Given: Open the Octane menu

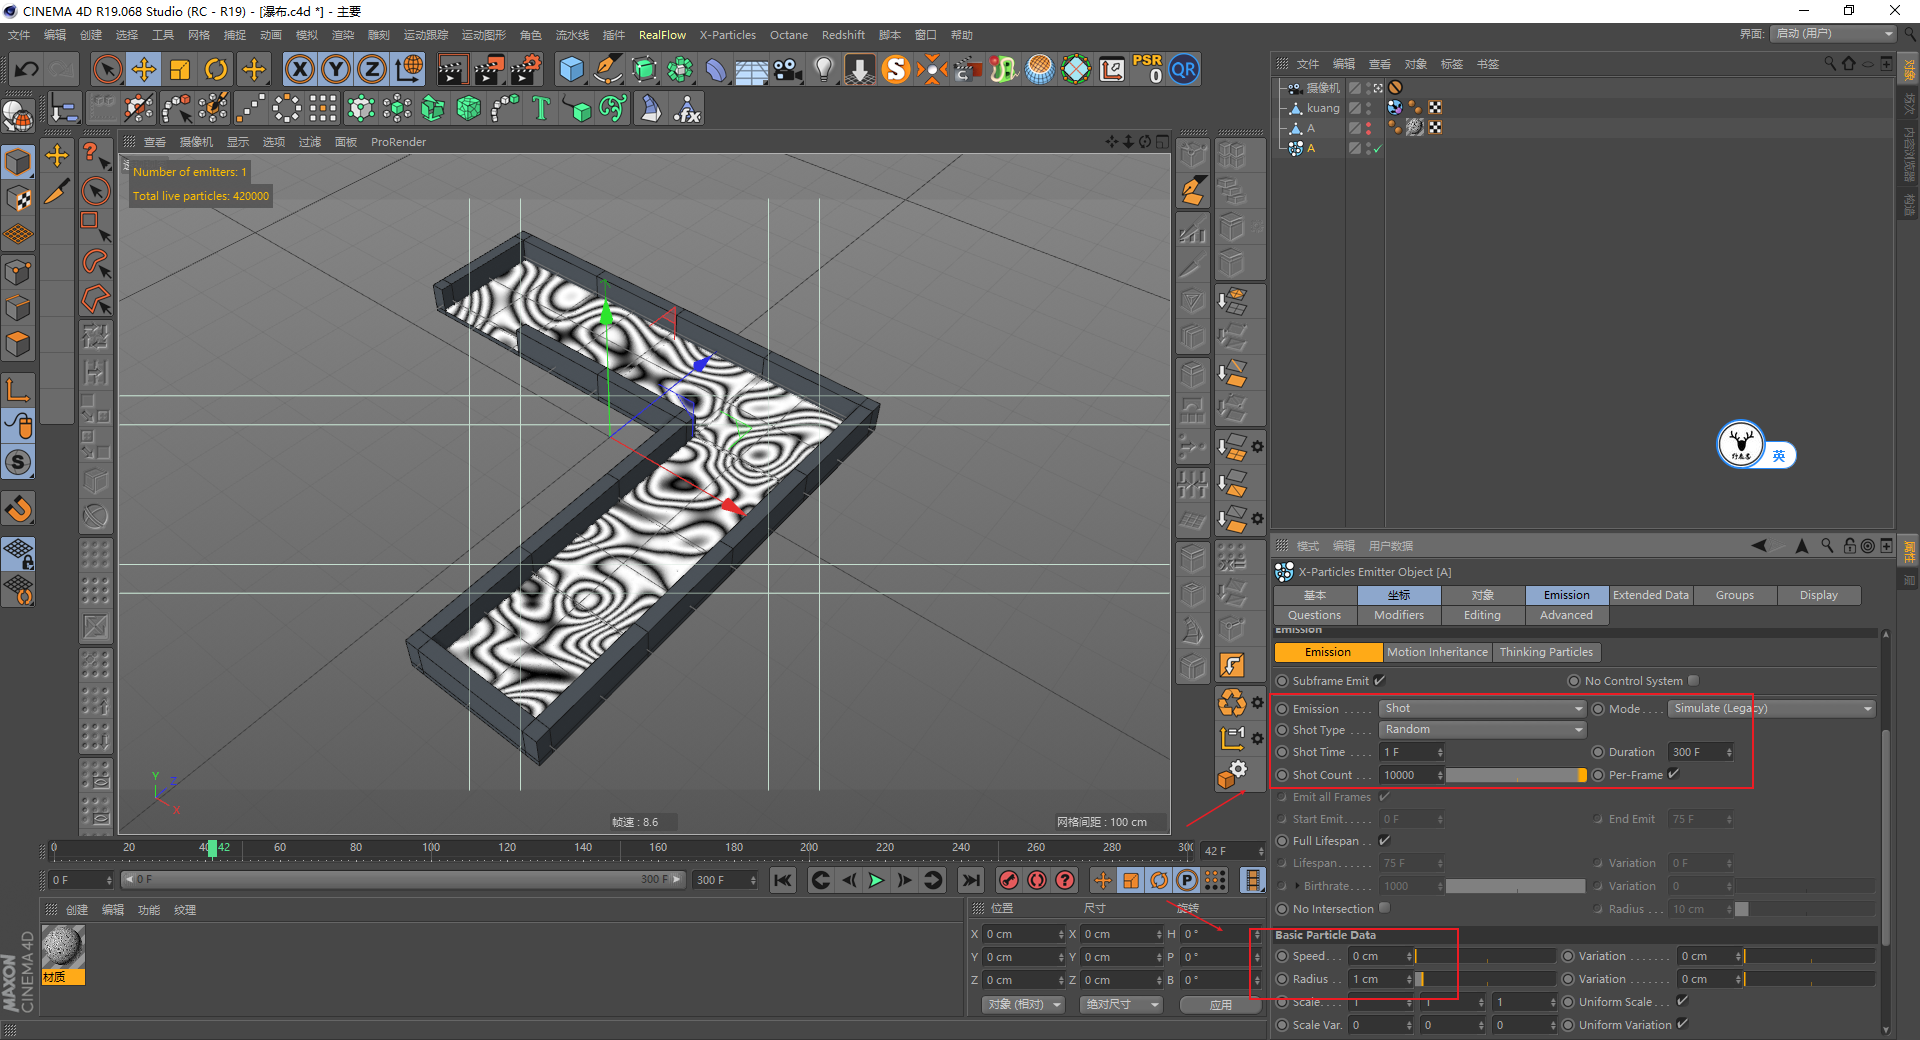Looking at the screenshot, I should (x=788, y=35).
